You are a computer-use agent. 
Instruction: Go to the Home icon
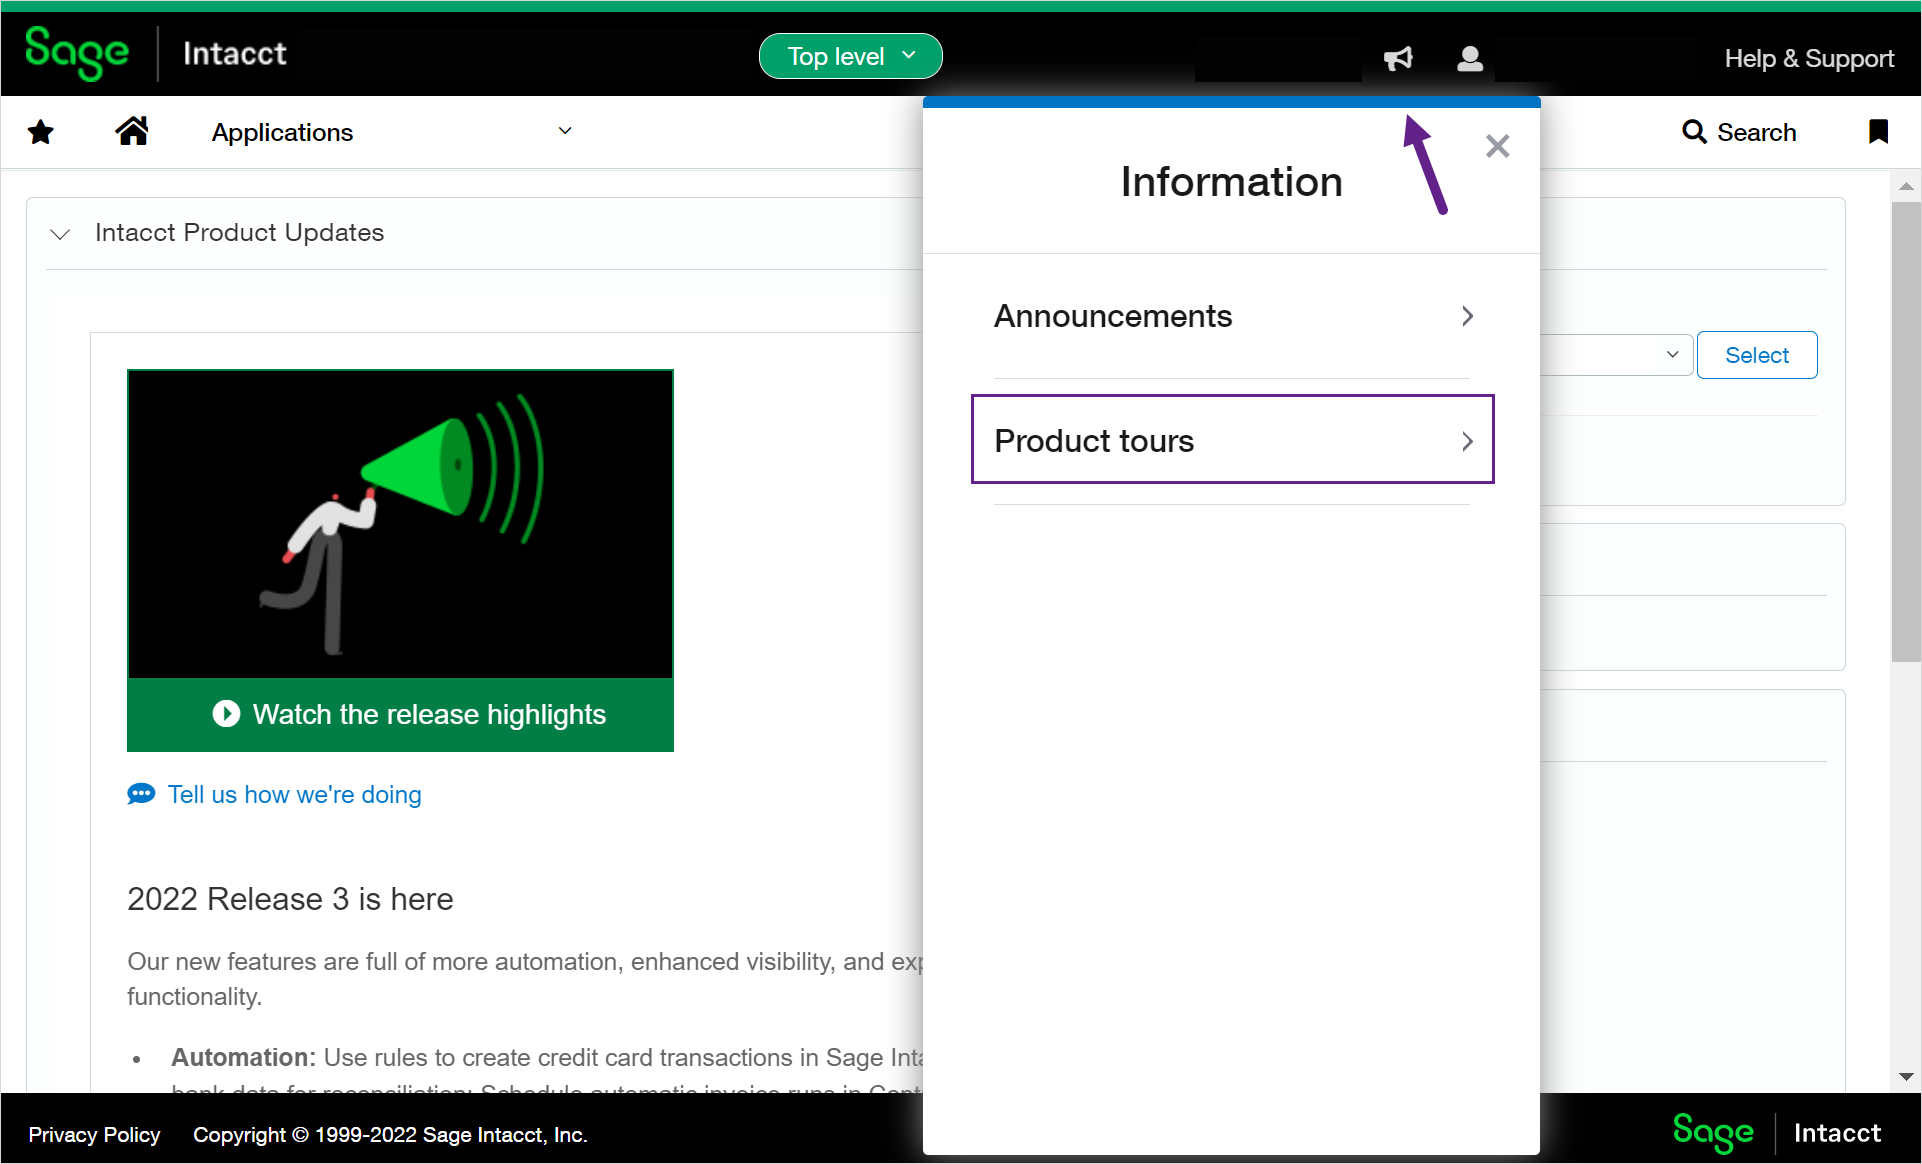coord(131,131)
